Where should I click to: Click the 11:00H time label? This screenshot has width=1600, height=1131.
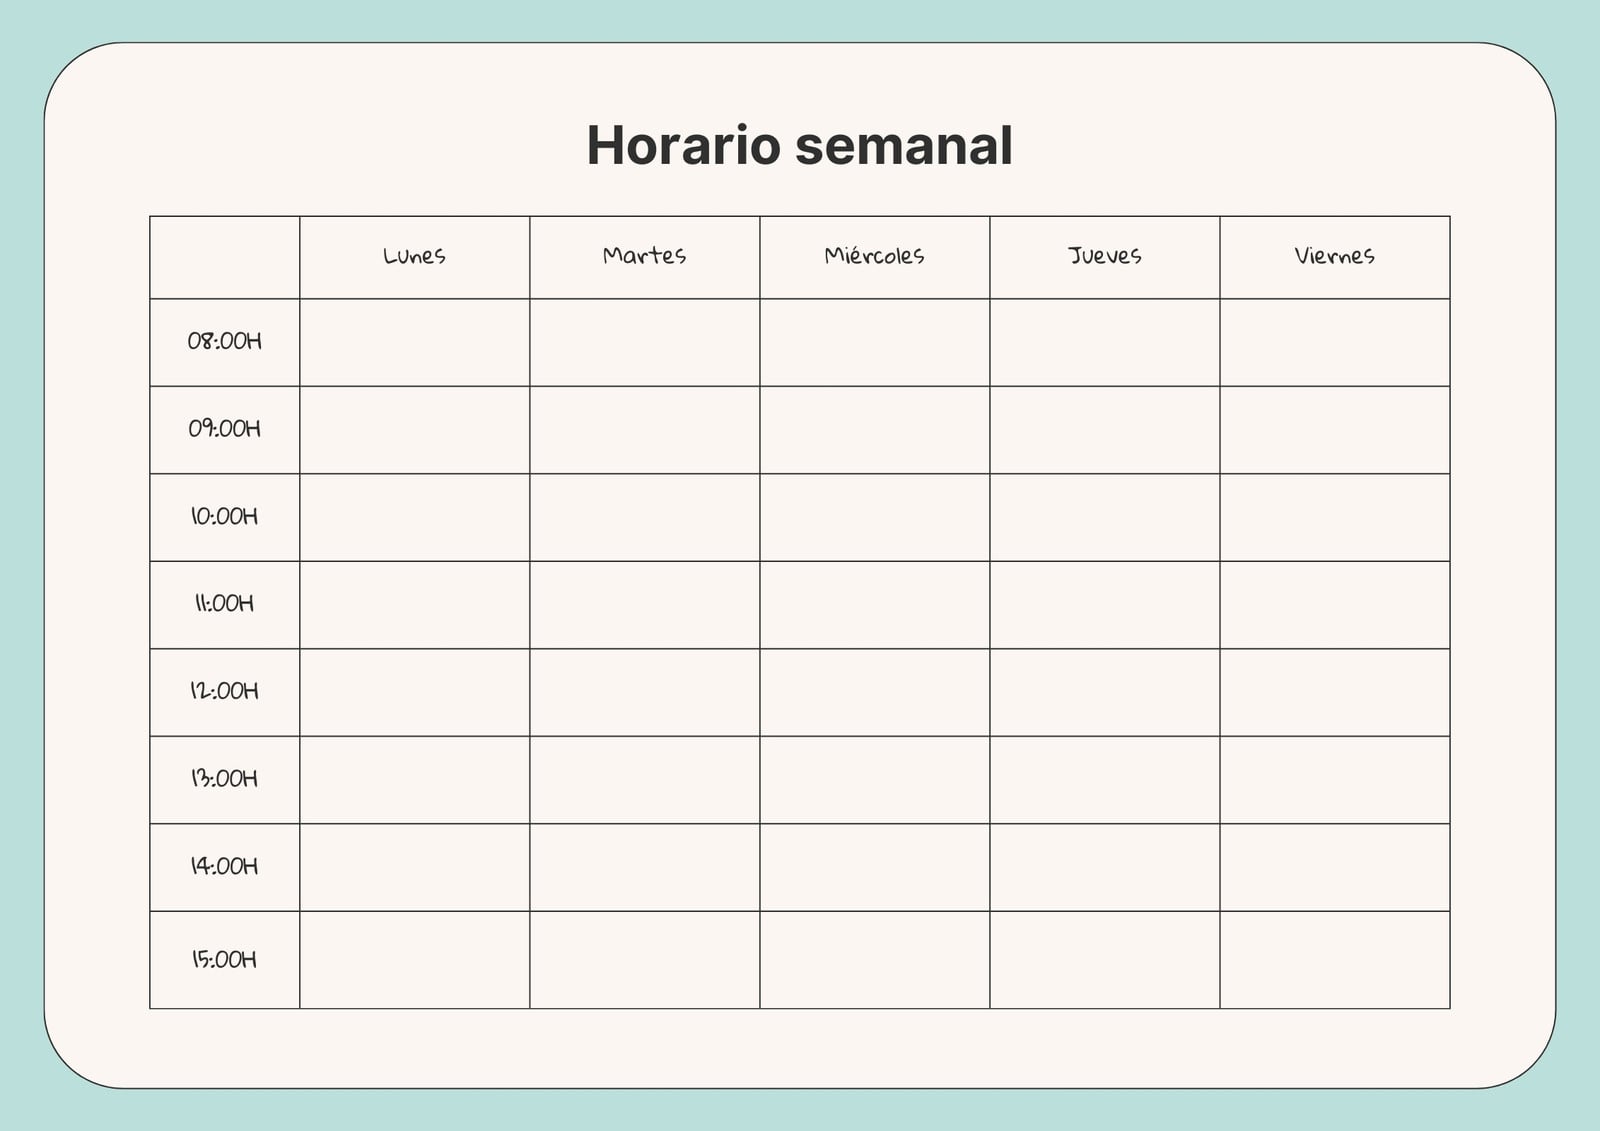click(x=225, y=603)
